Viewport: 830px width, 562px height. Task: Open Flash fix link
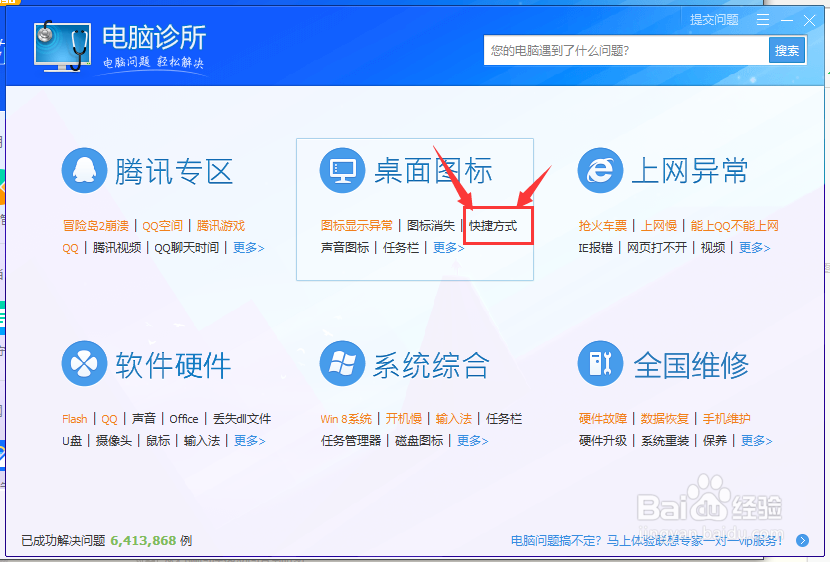click(75, 419)
